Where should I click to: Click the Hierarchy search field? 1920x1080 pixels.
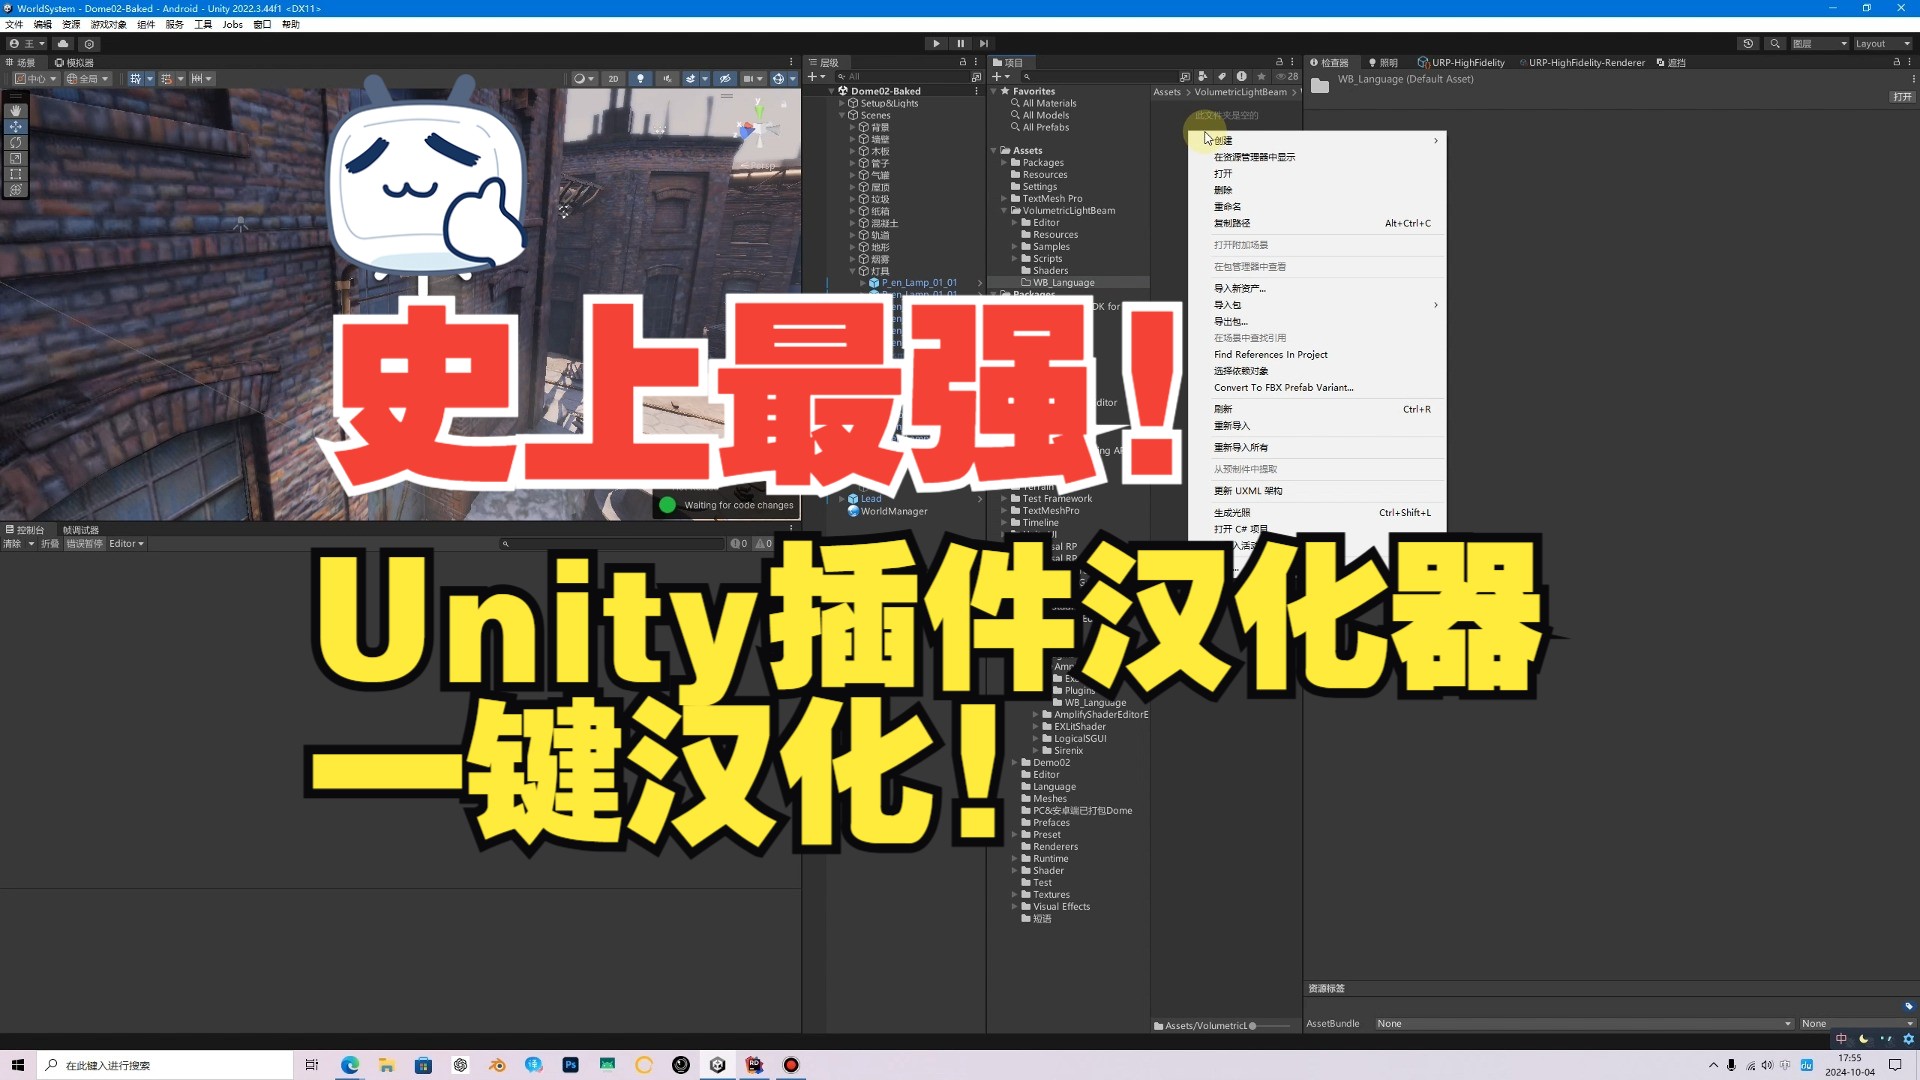point(902,76)
